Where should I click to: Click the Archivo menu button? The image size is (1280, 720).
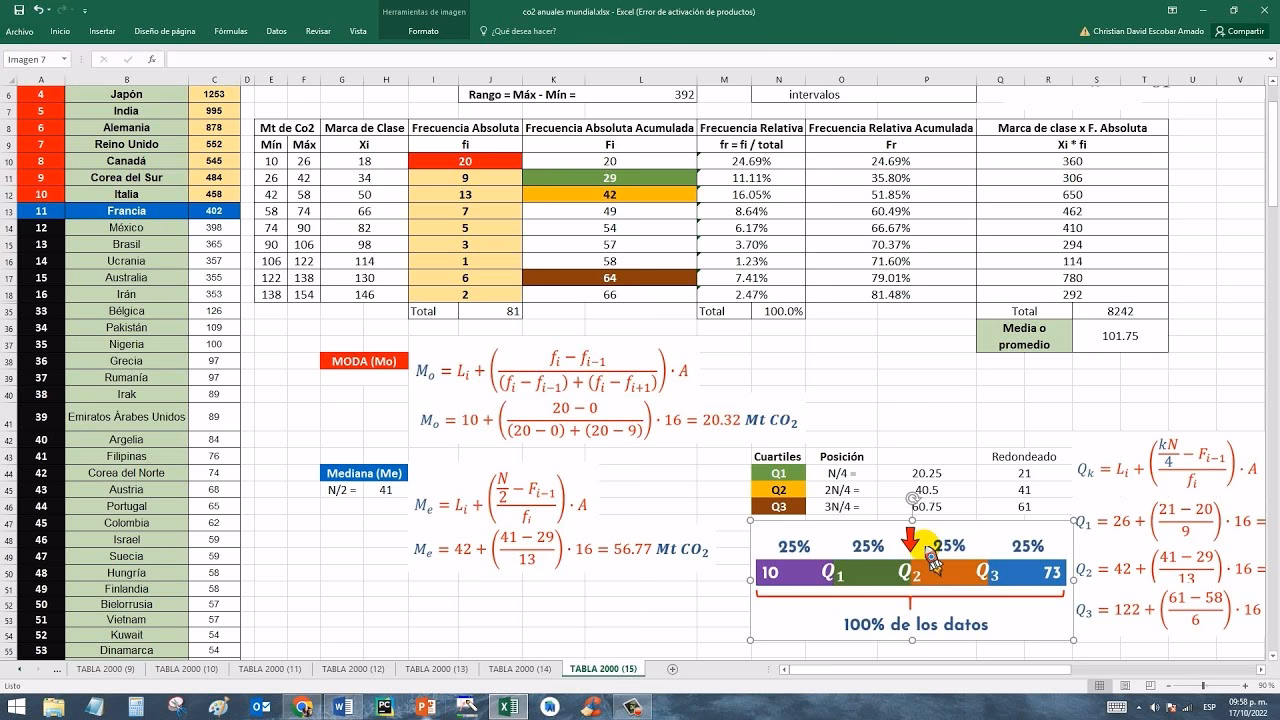[x=19, y=31]
